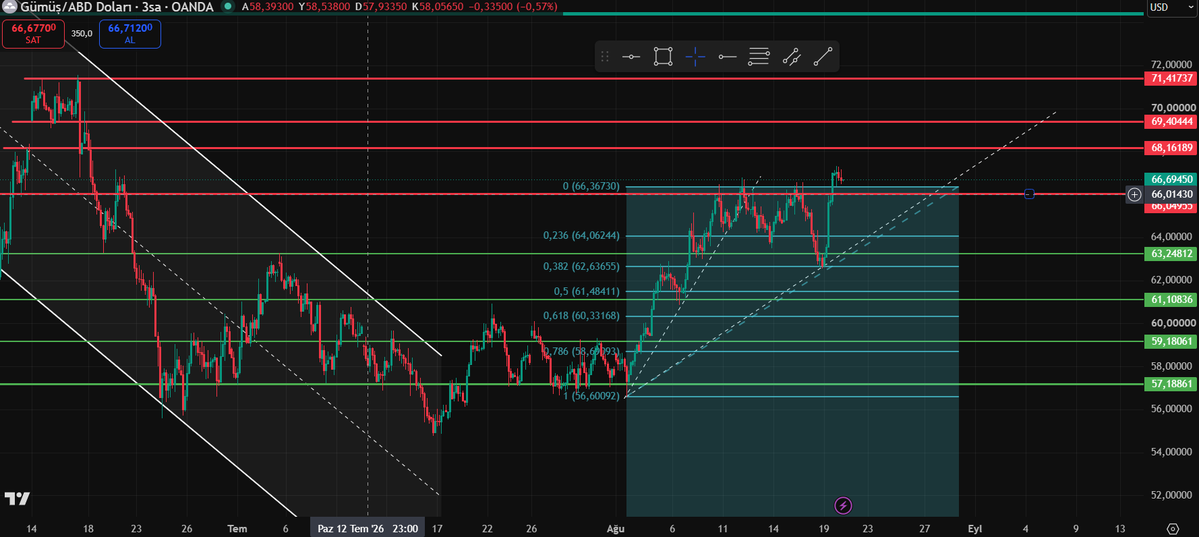
Task: Click the plus button beside 66,01430 price
Action: point(1134,194)
